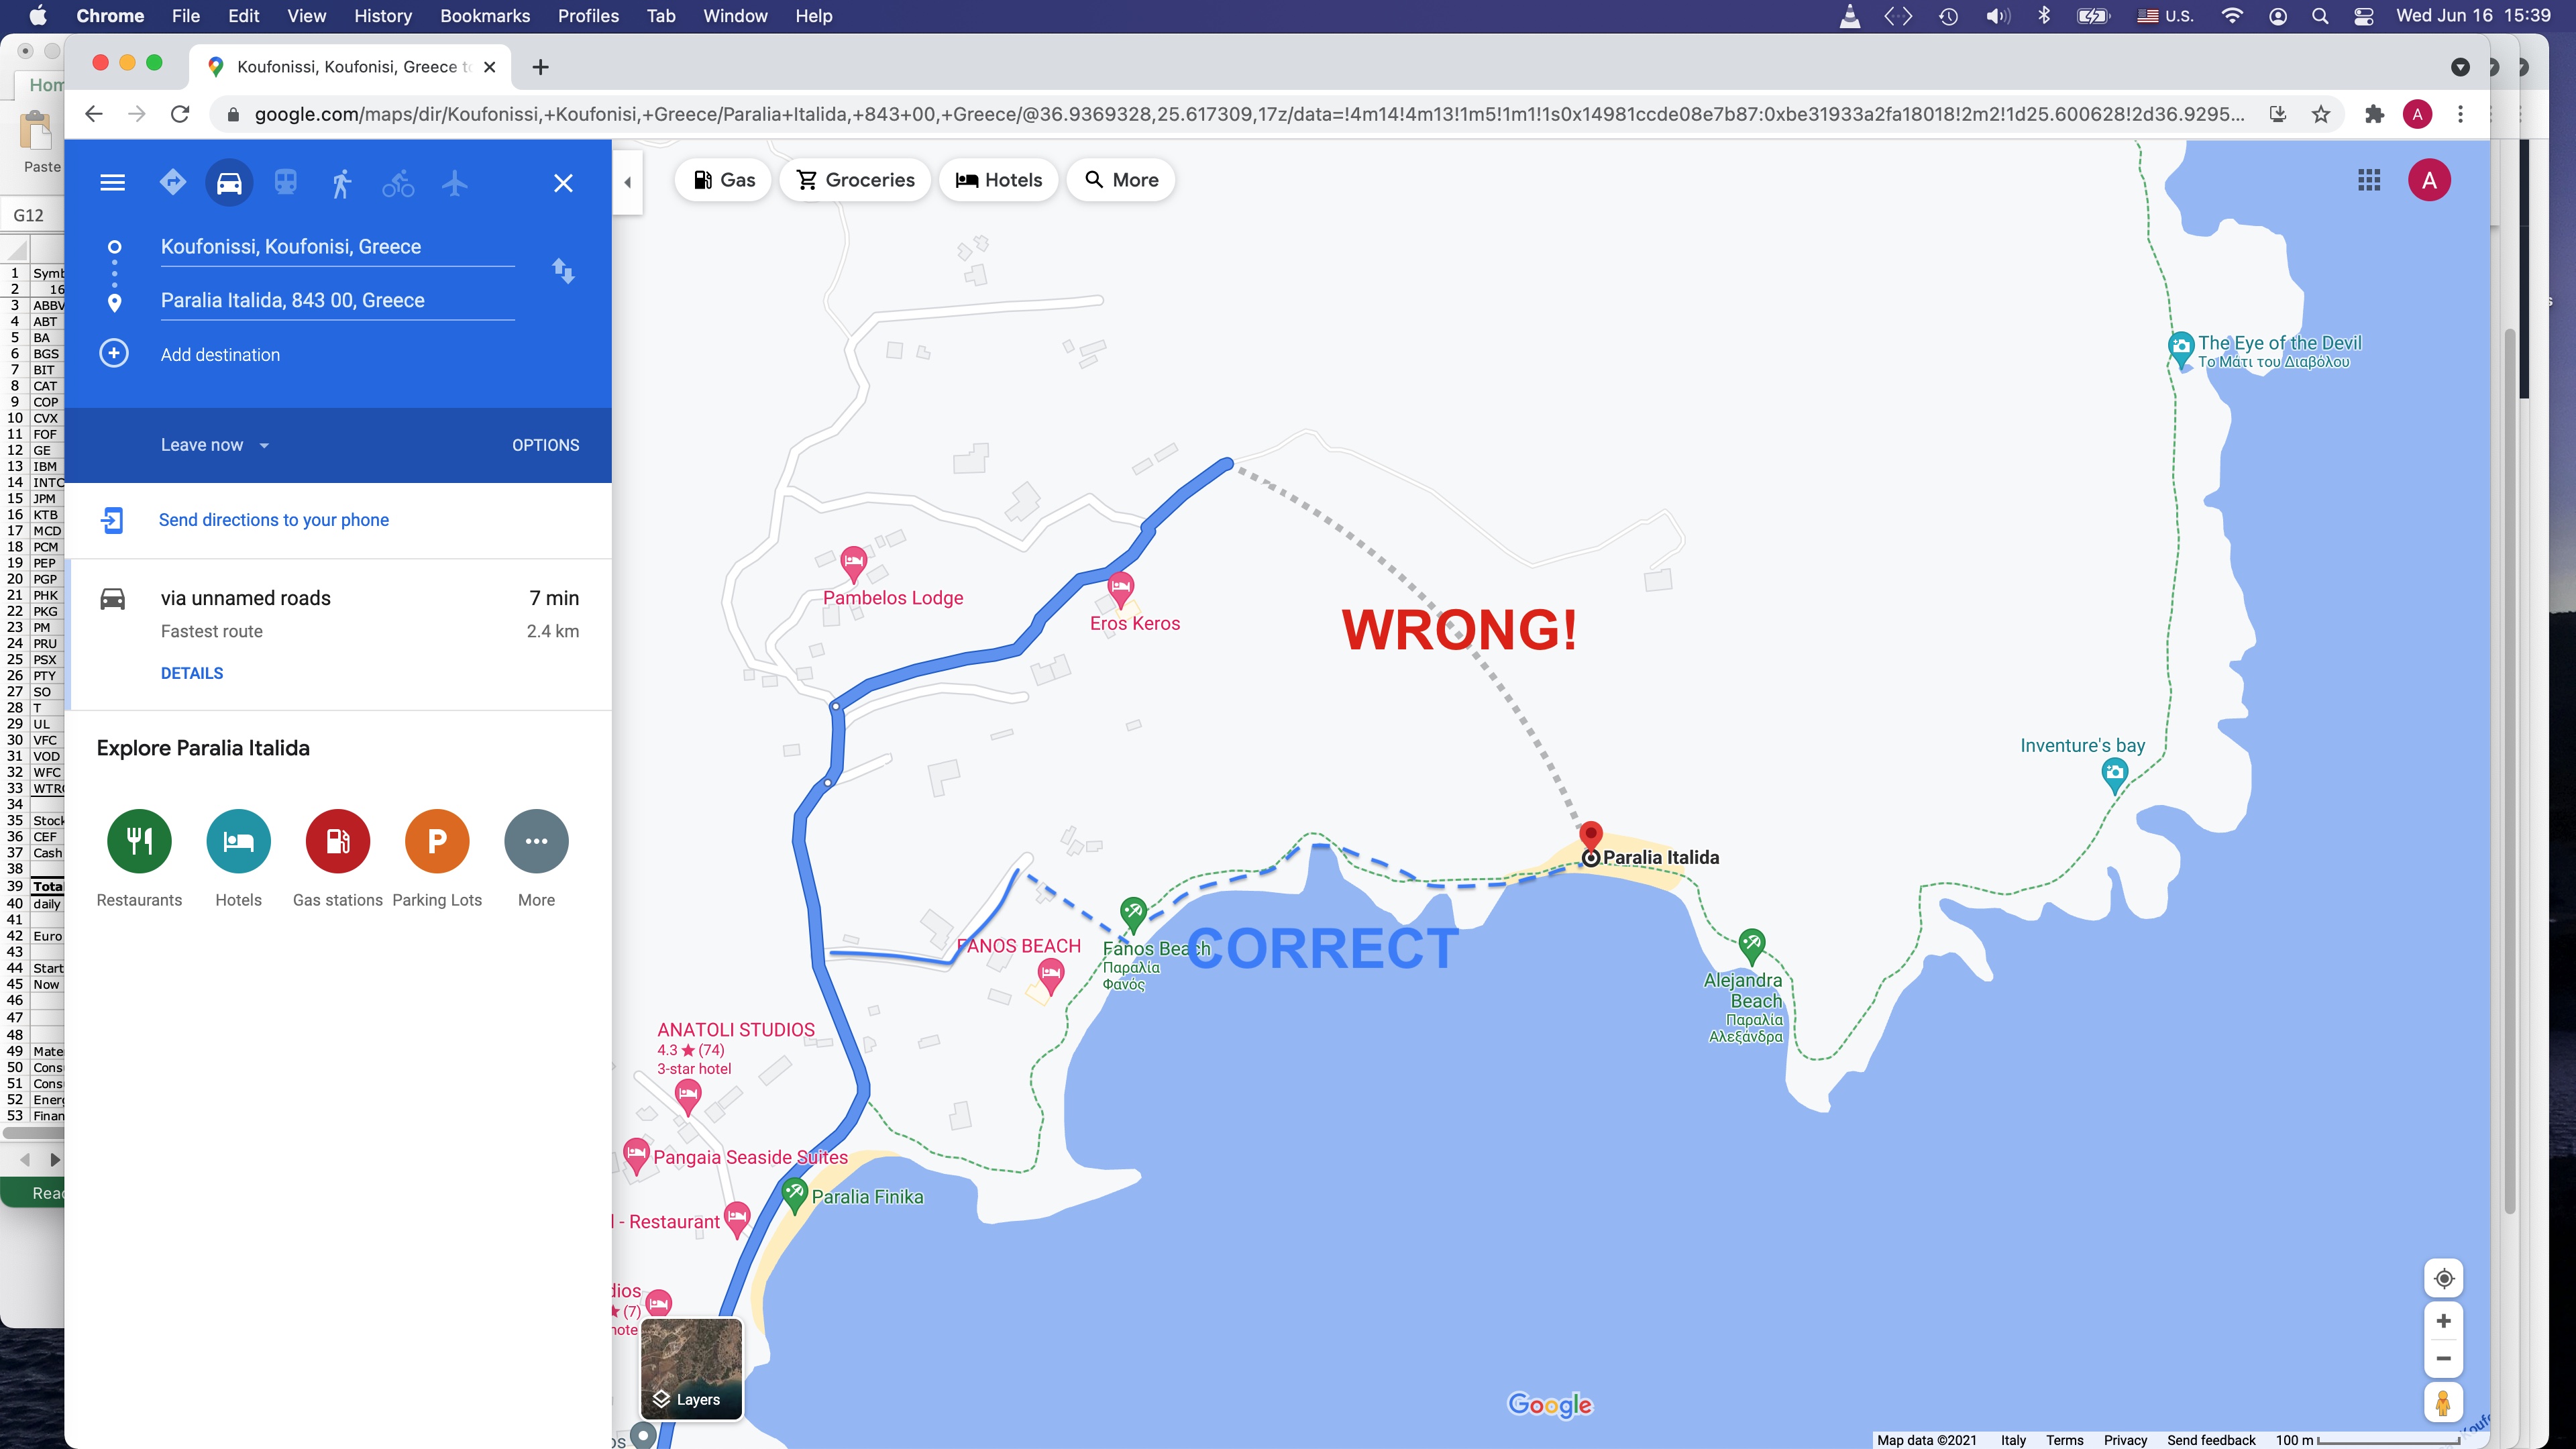Explore nearby Parking Lots
This screenshot has width=2576, height=1449.
tap(437, 841)
